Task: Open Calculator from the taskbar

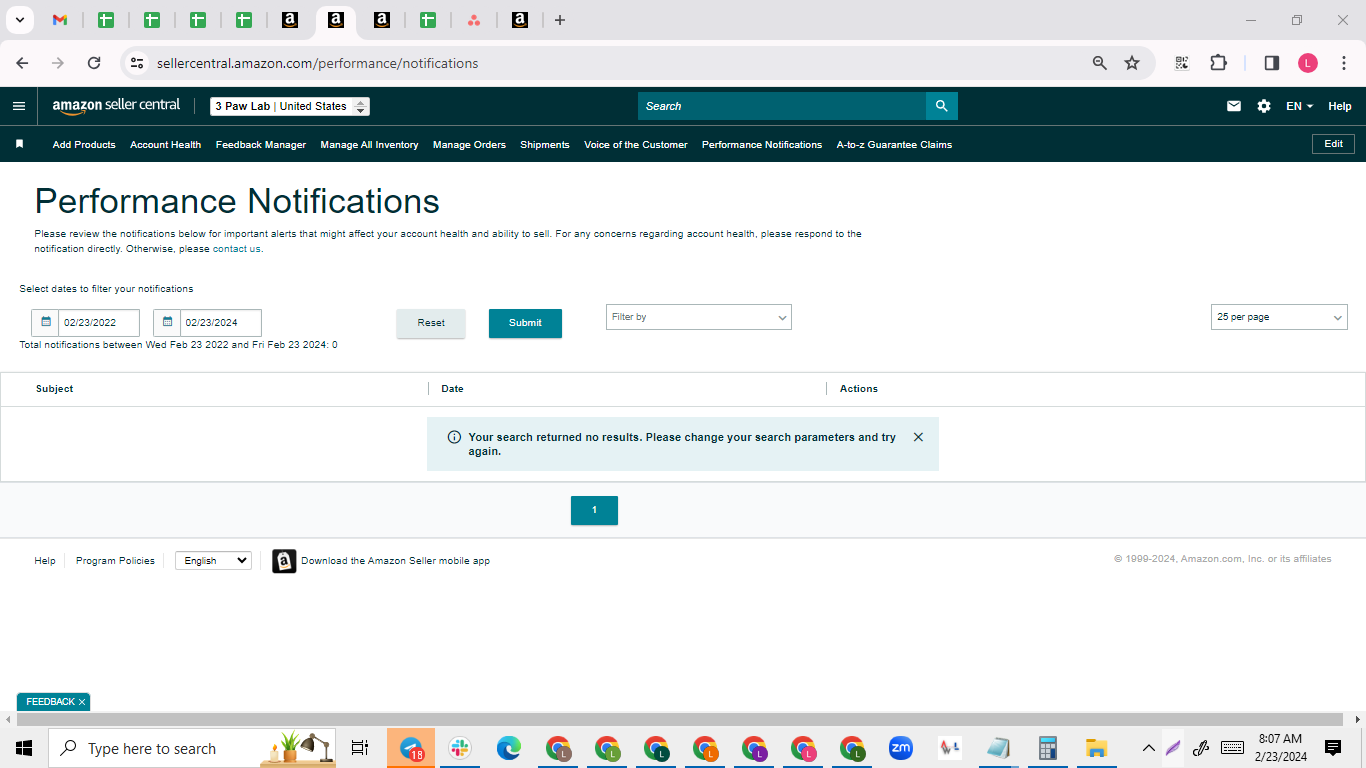Action: (1048, 748)
